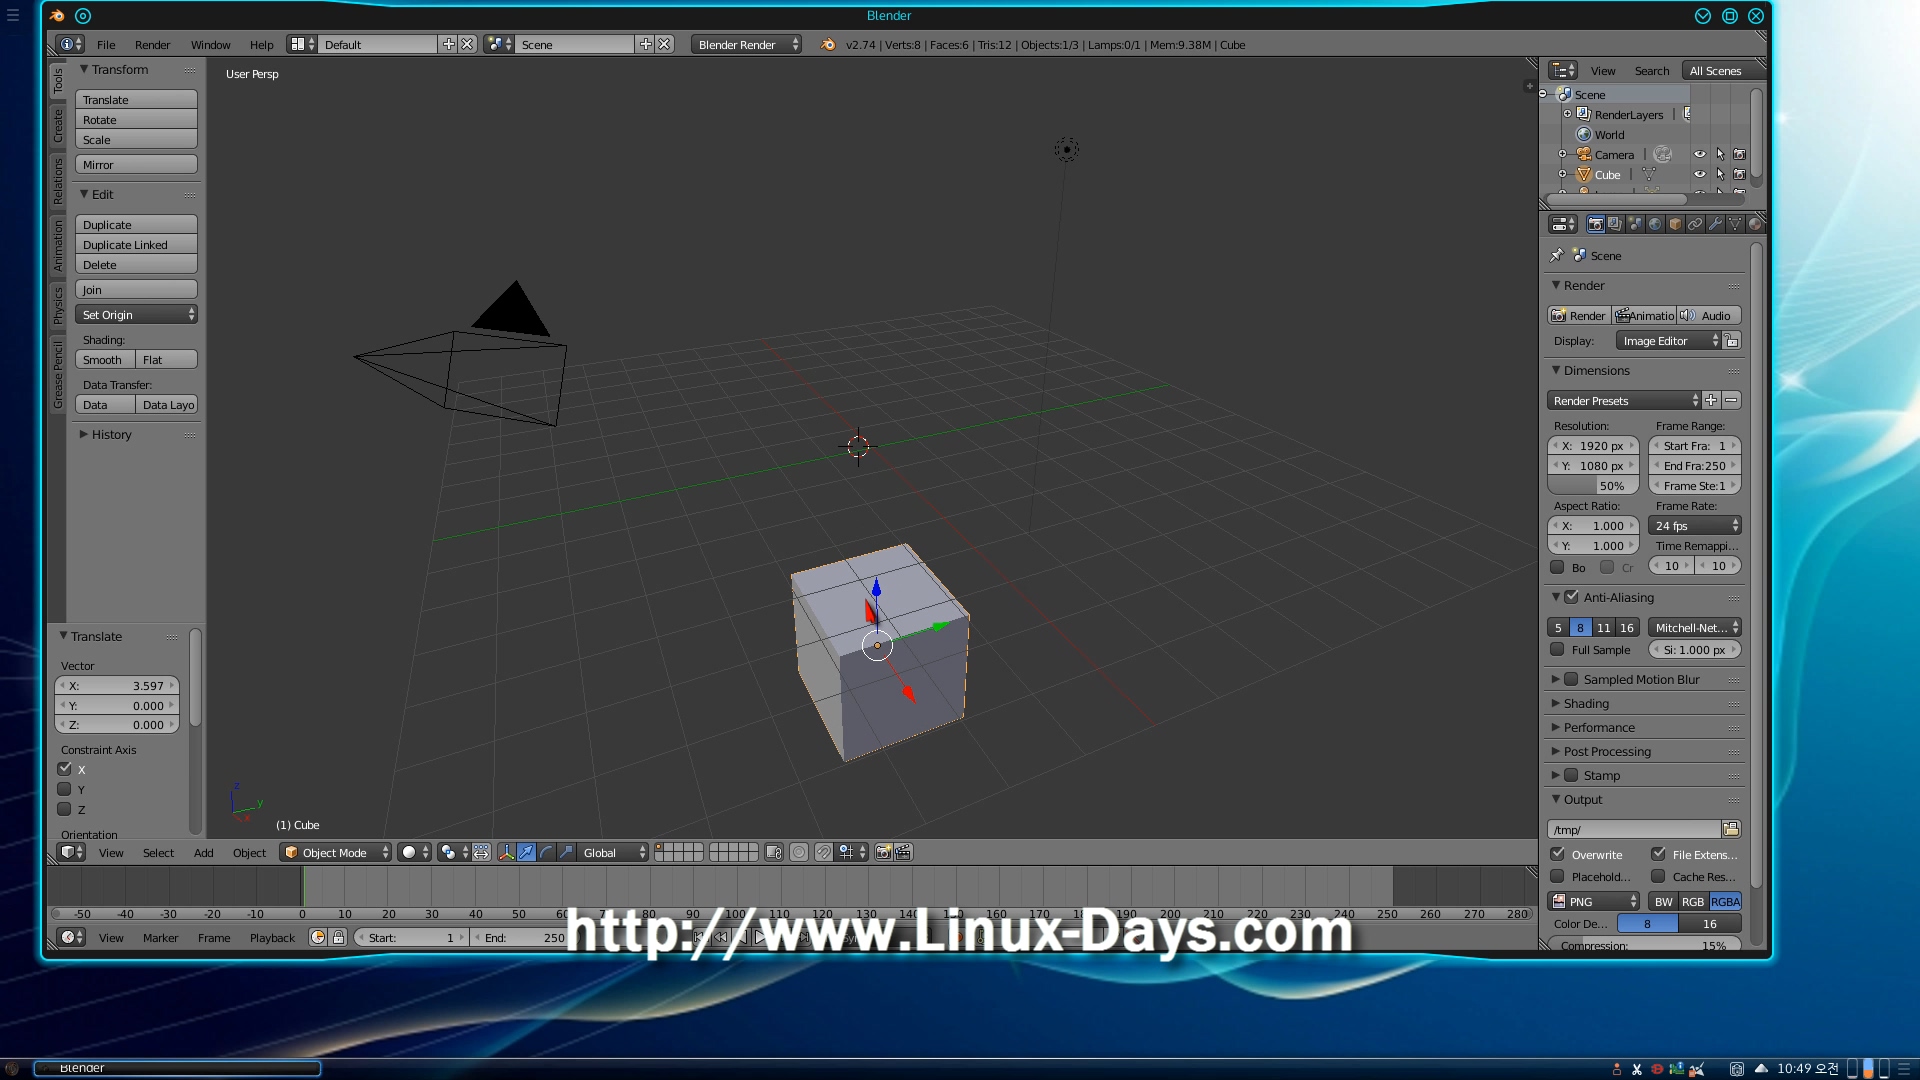Switch to the Create tab in tool shelf
This screenshot has width=1920, height=1080.
pos(58,125)
